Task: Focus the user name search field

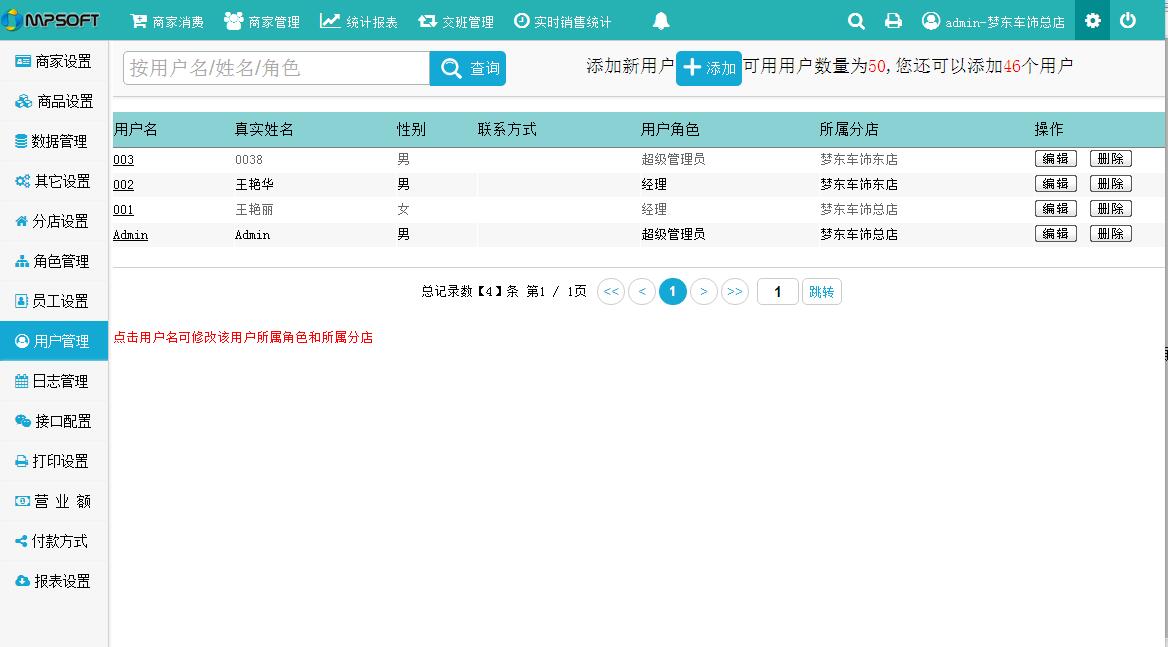Action: click(x=276, y=68)
